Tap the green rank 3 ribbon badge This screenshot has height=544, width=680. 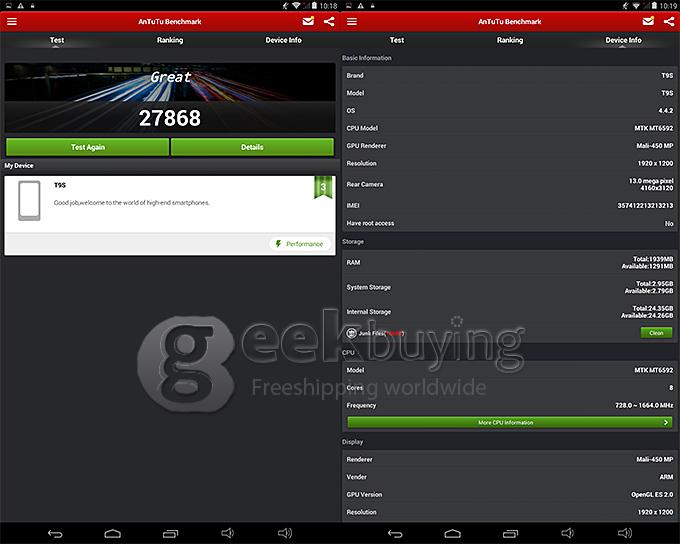click(323, 187)
